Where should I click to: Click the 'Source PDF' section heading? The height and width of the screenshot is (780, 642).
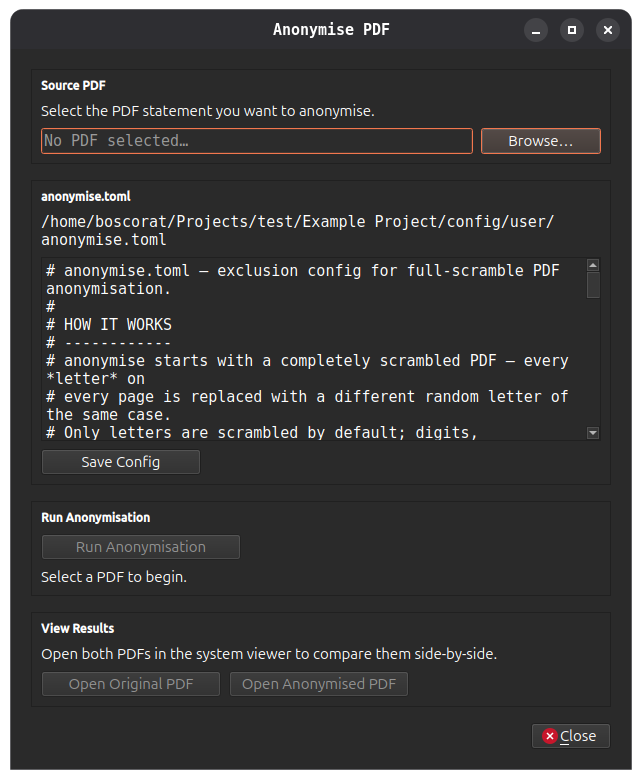tap(73, 86)
